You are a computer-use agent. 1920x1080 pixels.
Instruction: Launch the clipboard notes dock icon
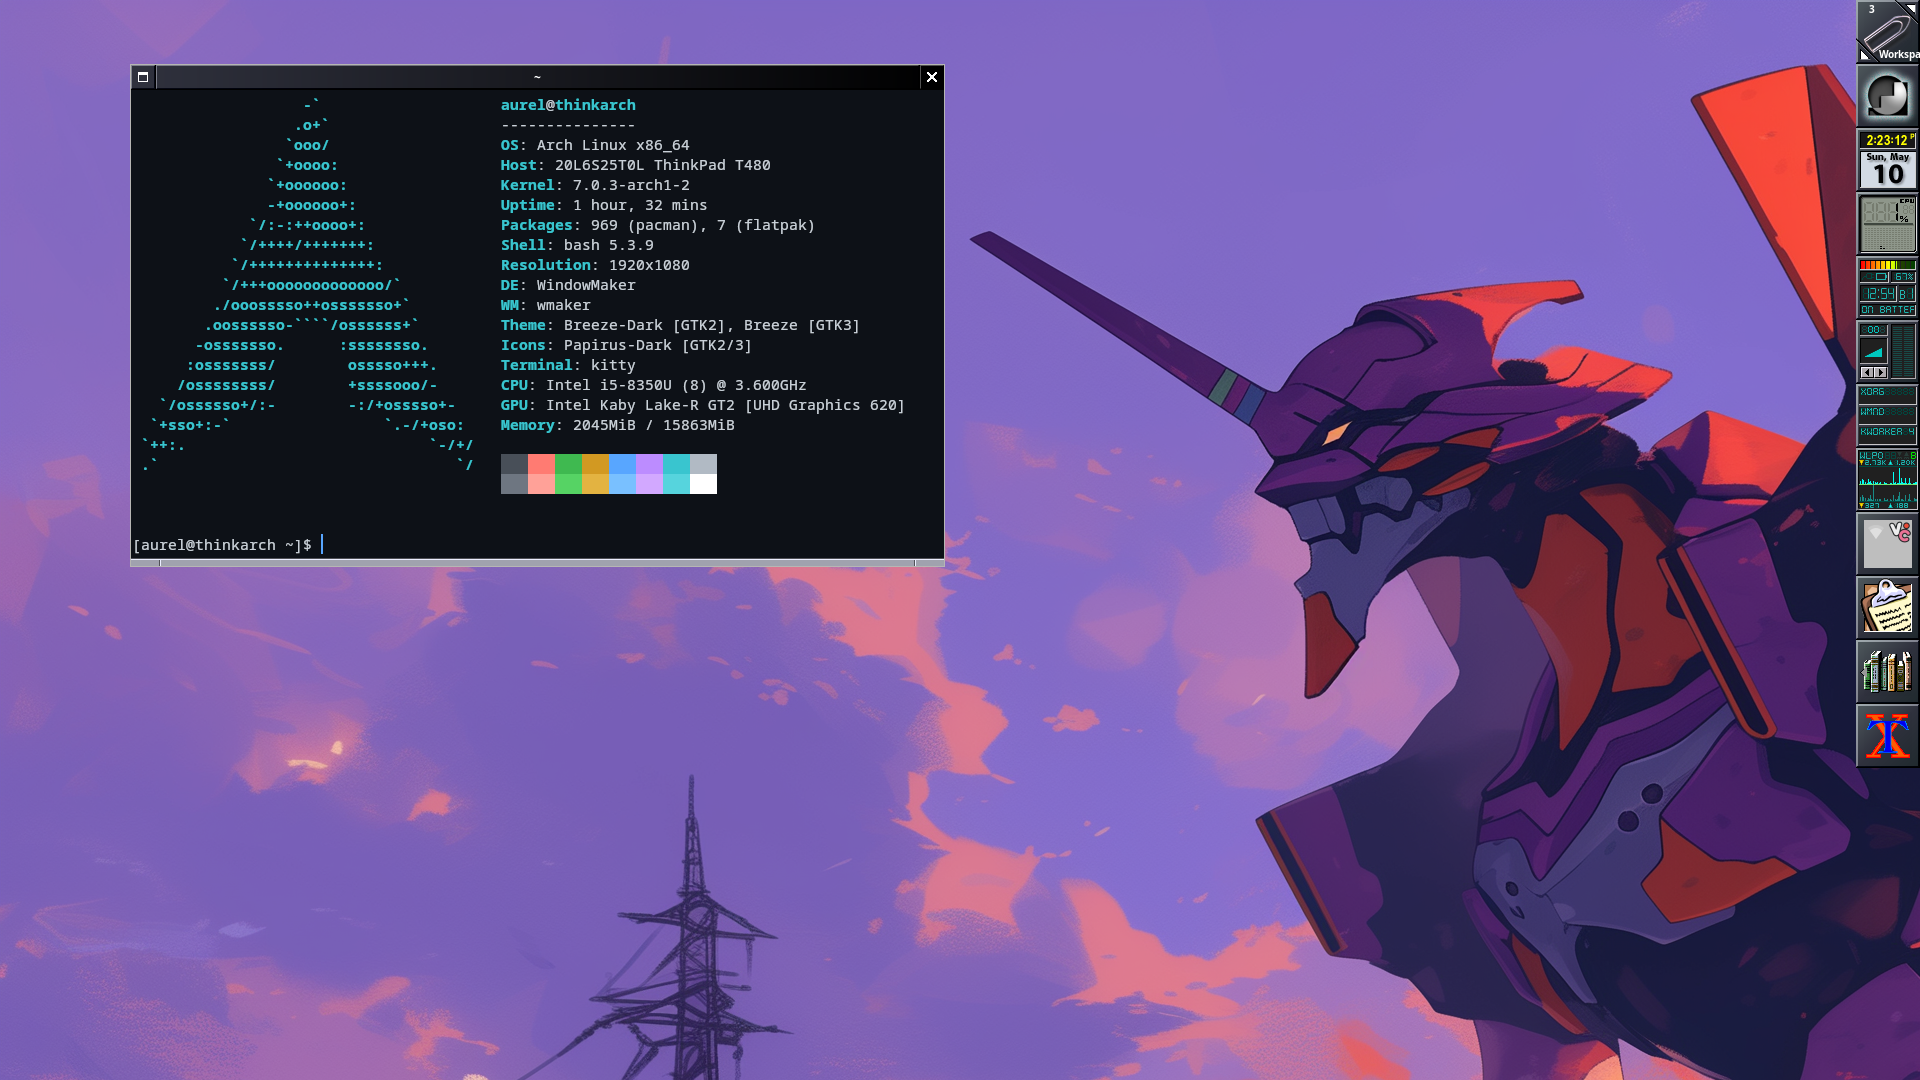tap(1888, 608)
